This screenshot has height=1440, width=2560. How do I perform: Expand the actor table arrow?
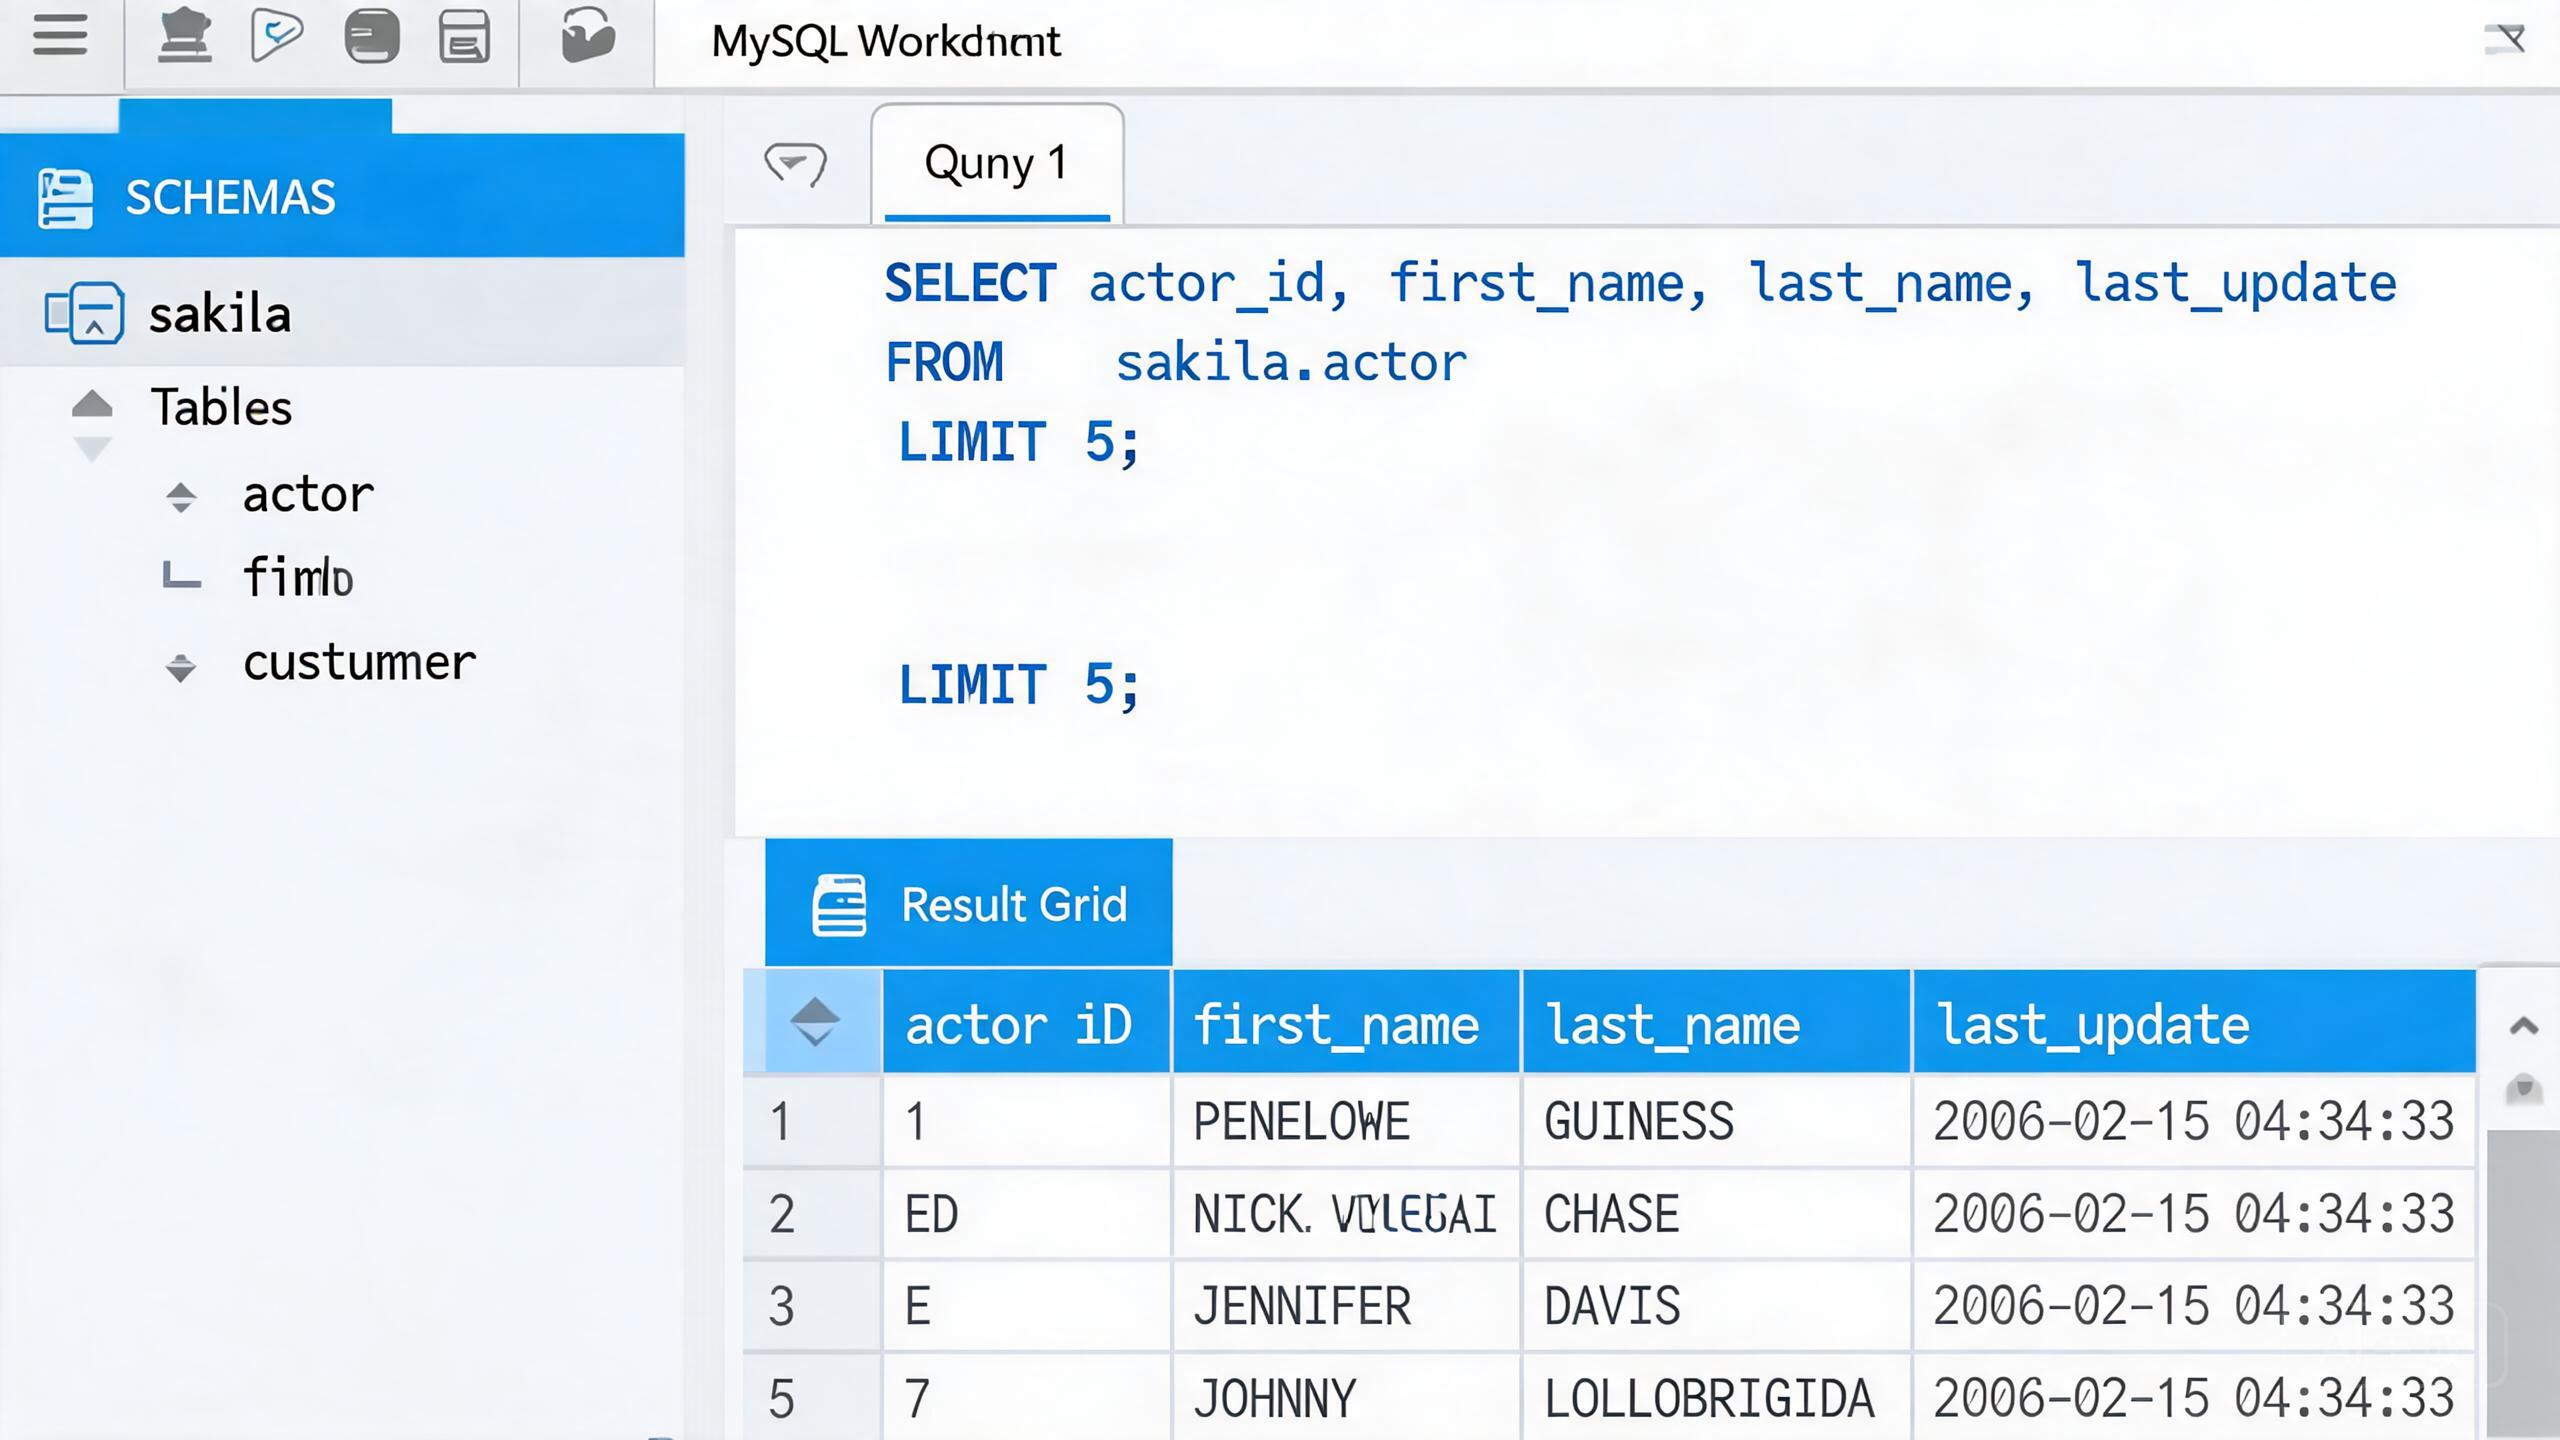pyautogui.click(x=181, y=497)
